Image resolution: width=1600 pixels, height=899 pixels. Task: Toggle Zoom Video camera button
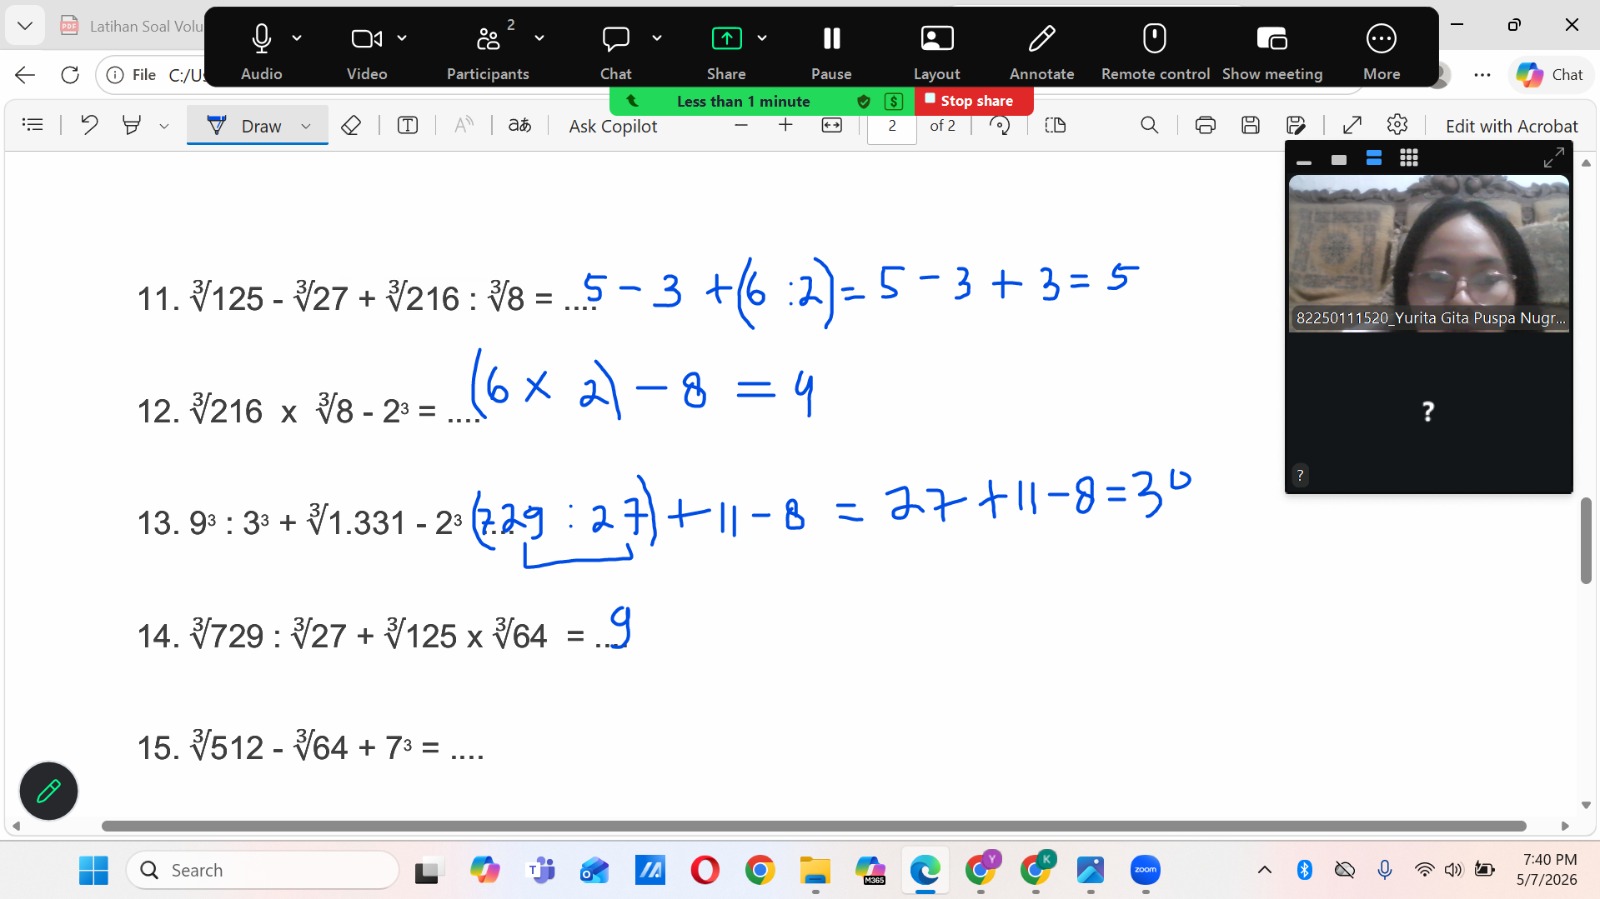(x=366, y=50)
